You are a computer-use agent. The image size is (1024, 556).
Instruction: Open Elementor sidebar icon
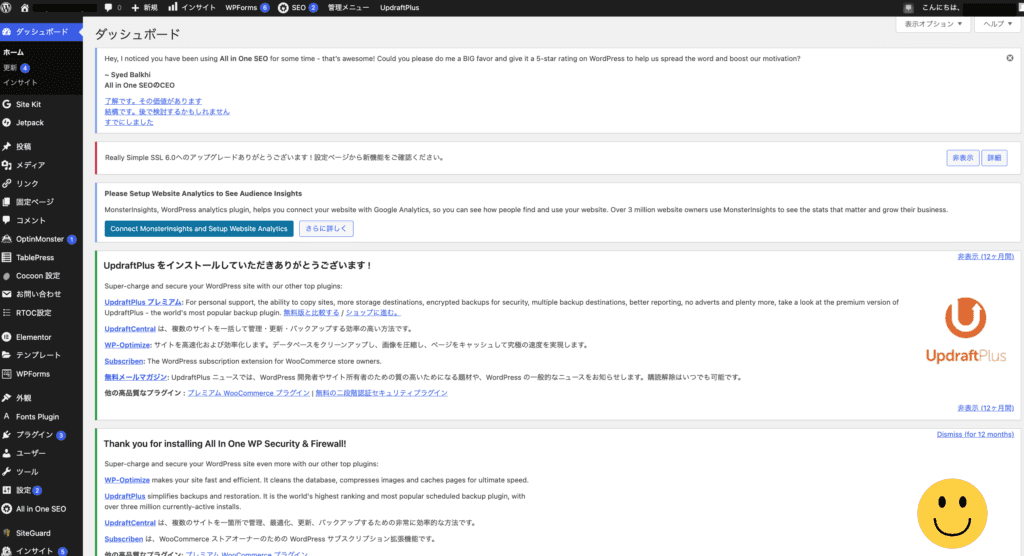point(7,336)
